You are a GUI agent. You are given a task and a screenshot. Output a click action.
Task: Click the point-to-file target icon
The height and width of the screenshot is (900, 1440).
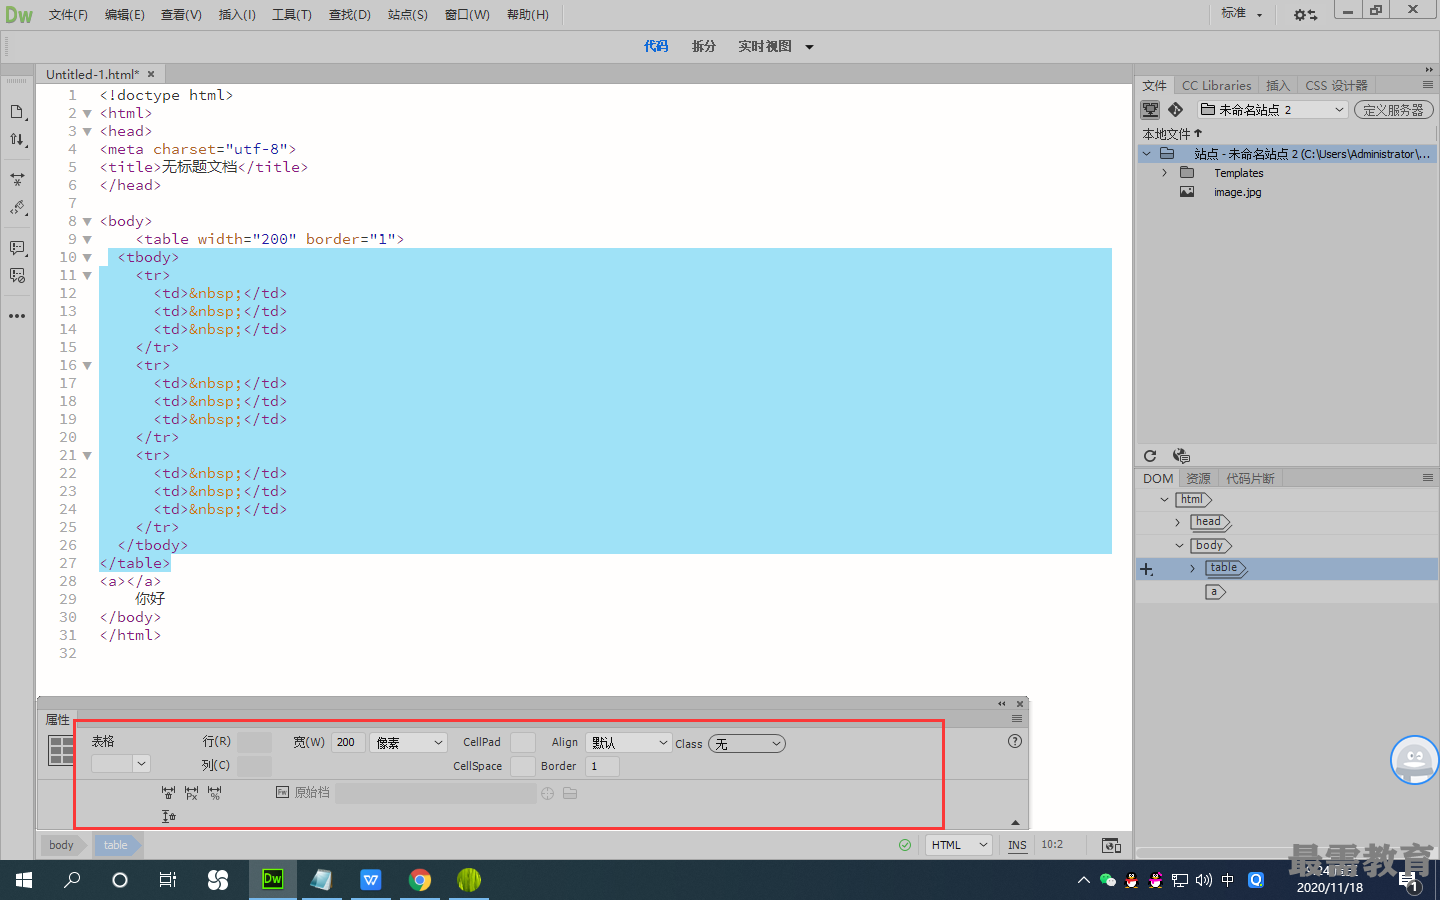pyautogui.click(x=547, y=793)
